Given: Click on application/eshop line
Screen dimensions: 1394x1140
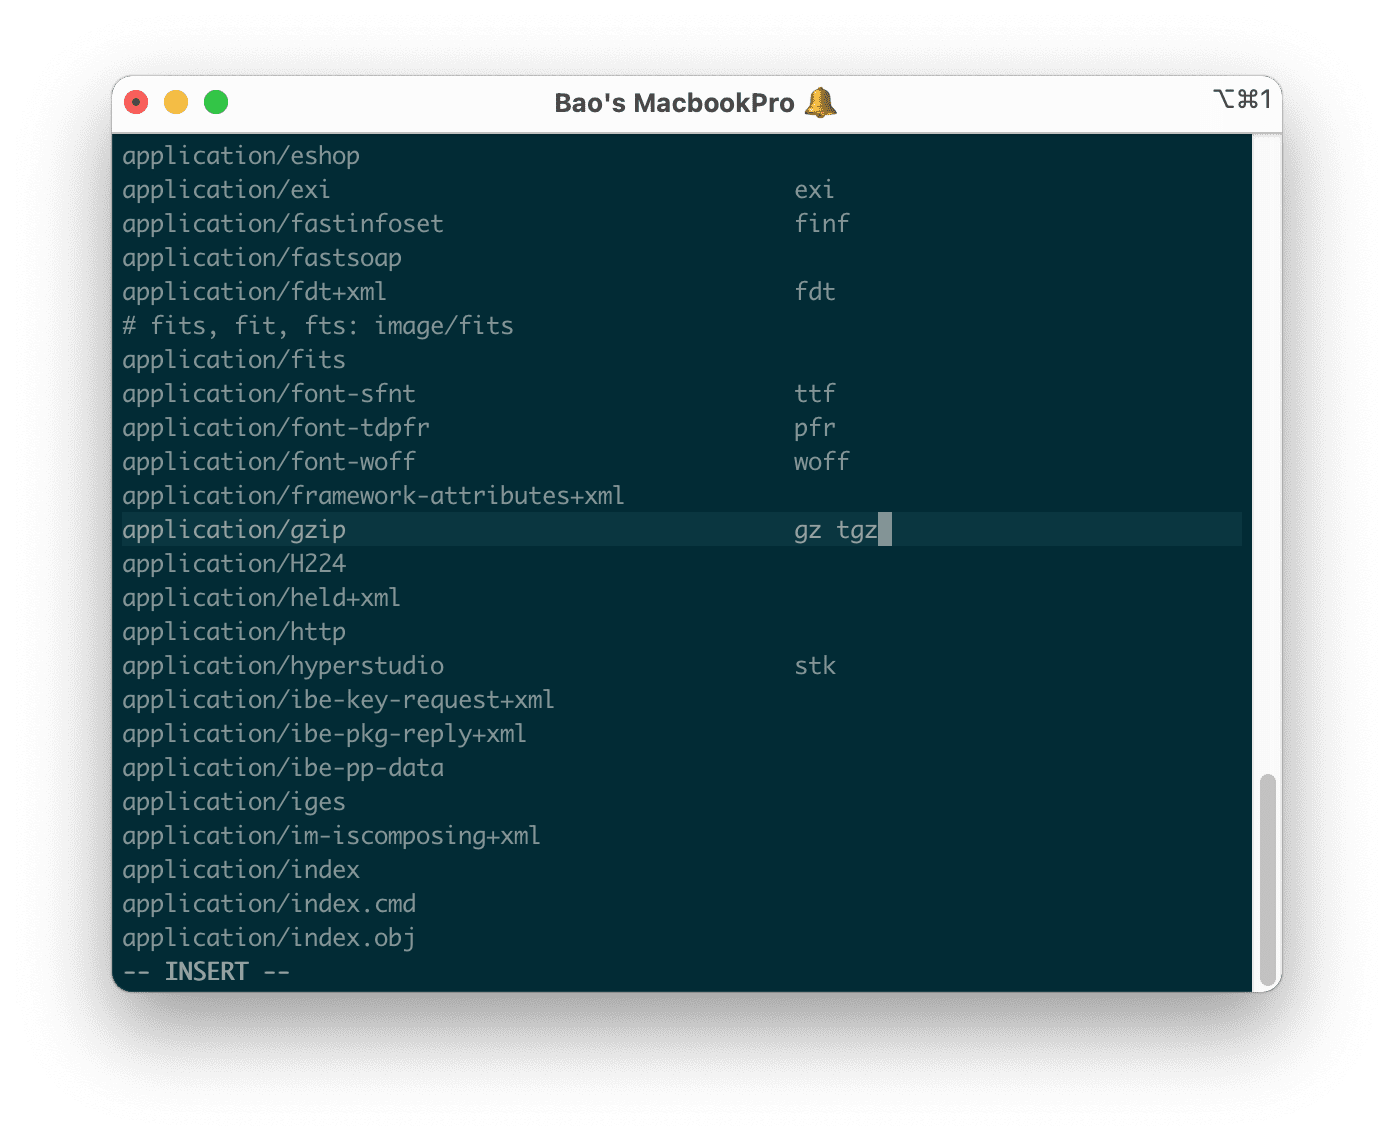Looking at the screenshot, I should pos(241,156).
